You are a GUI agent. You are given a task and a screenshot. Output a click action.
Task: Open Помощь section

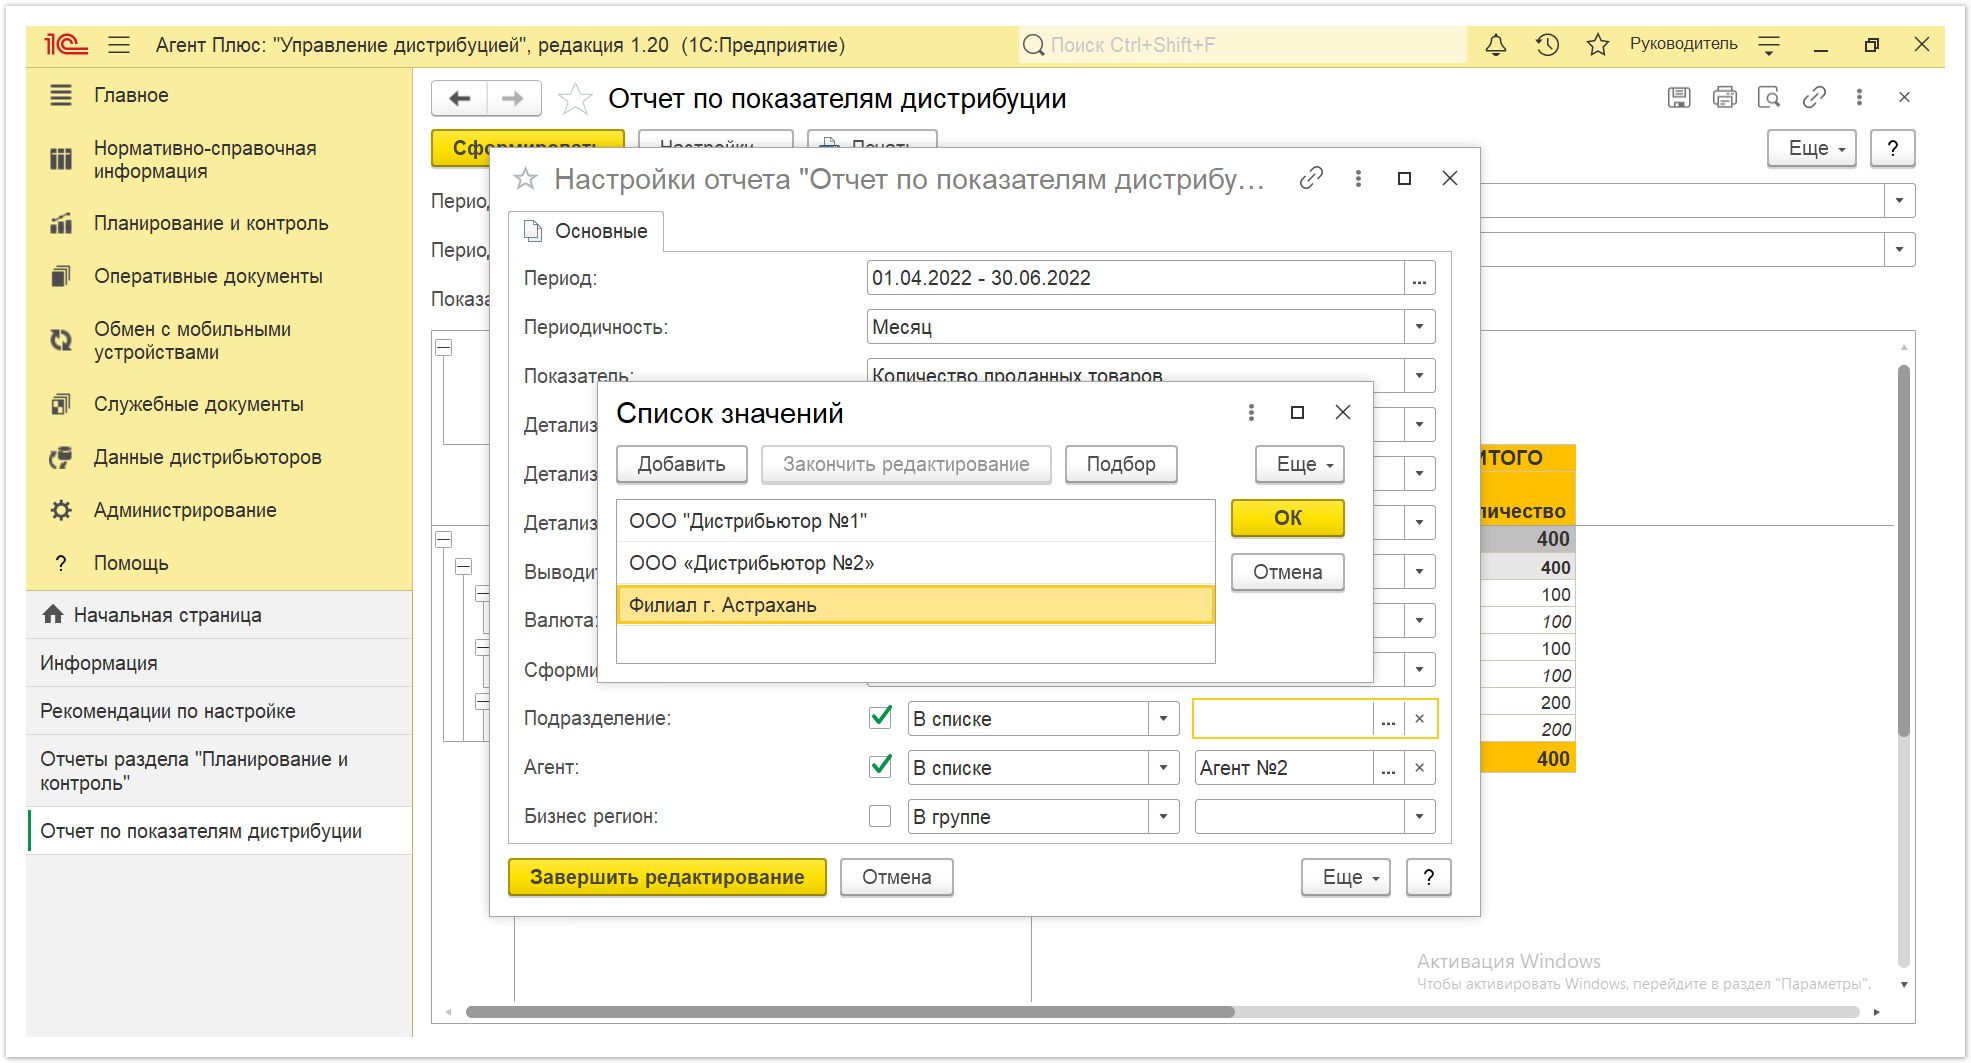tap(131, 563)
